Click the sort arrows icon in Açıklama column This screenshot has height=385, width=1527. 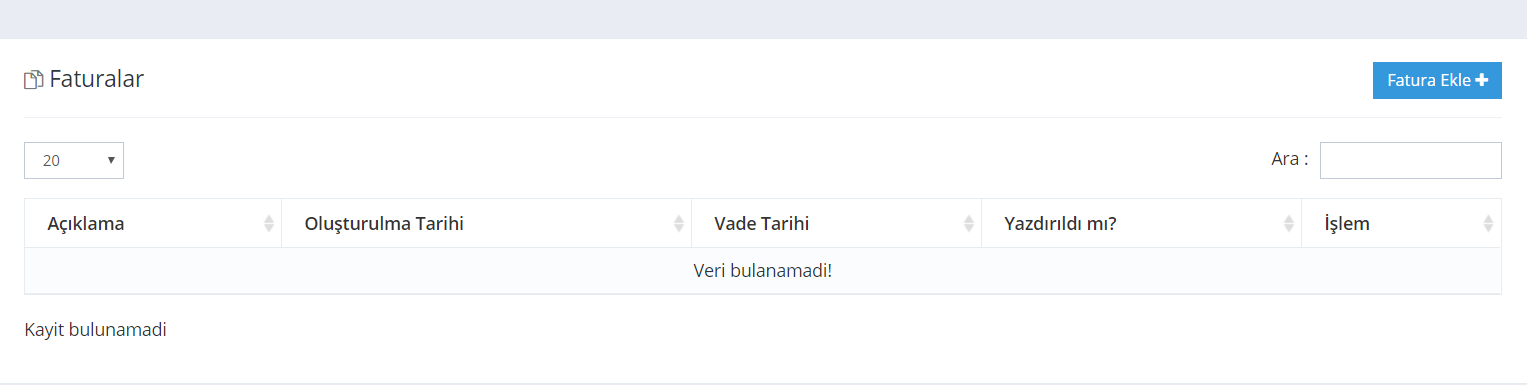pos(269,224)
